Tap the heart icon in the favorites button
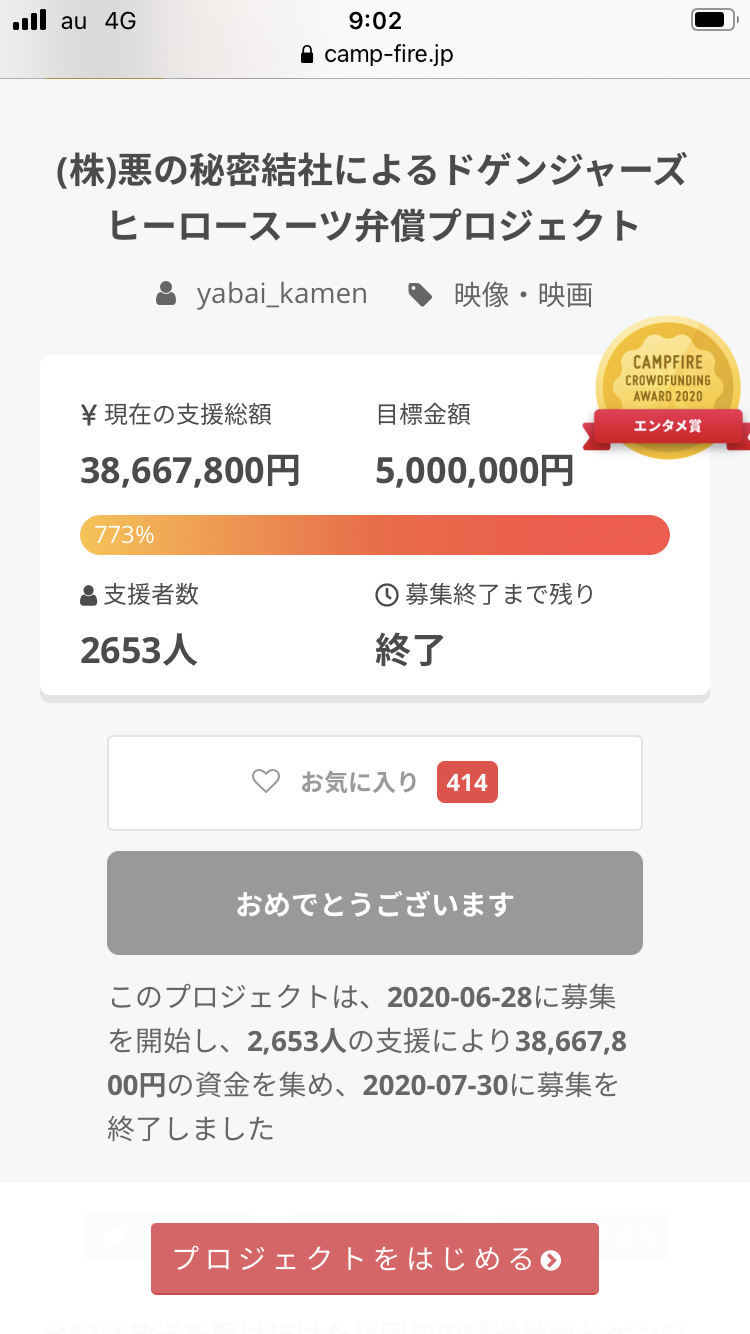This screenshot has width=750, height=1334. (266, 781)
